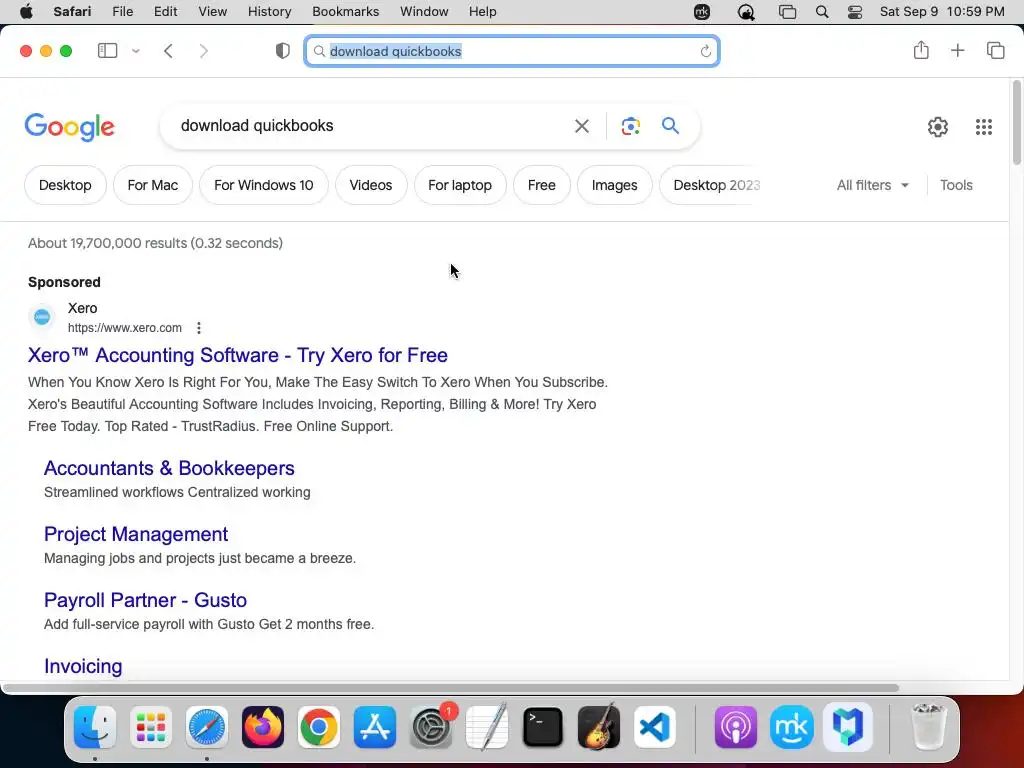
Task: Click the vertical page scrollbar
Action: pyautogui.click(x=1016, y=122)
